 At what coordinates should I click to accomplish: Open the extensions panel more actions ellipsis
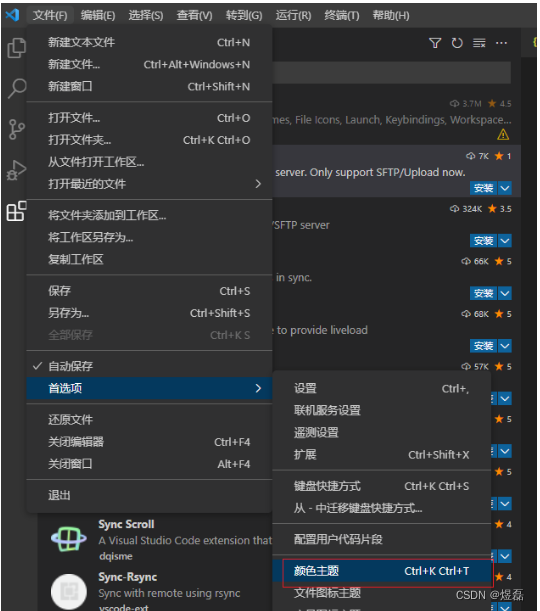tap(501, 43)
